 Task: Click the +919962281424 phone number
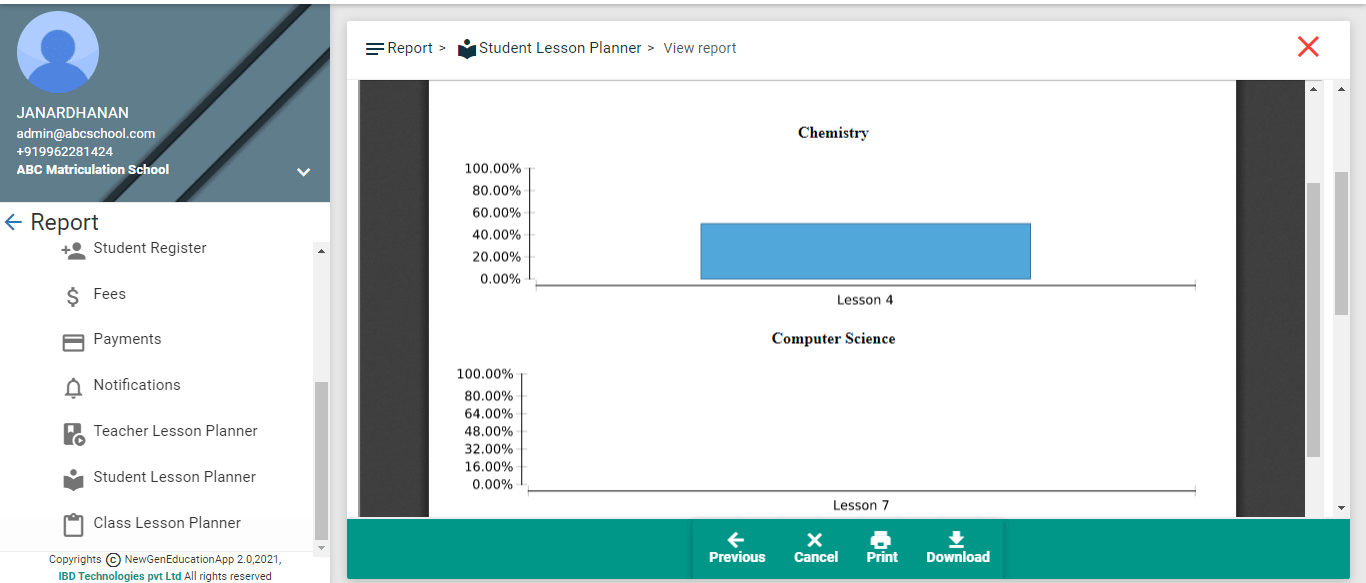(65, 152)
